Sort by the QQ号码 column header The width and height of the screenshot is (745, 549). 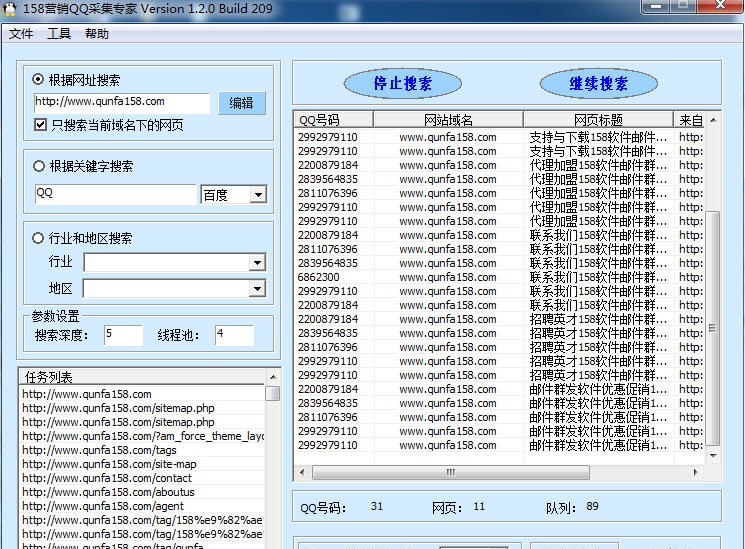click(x=334, y=120)
